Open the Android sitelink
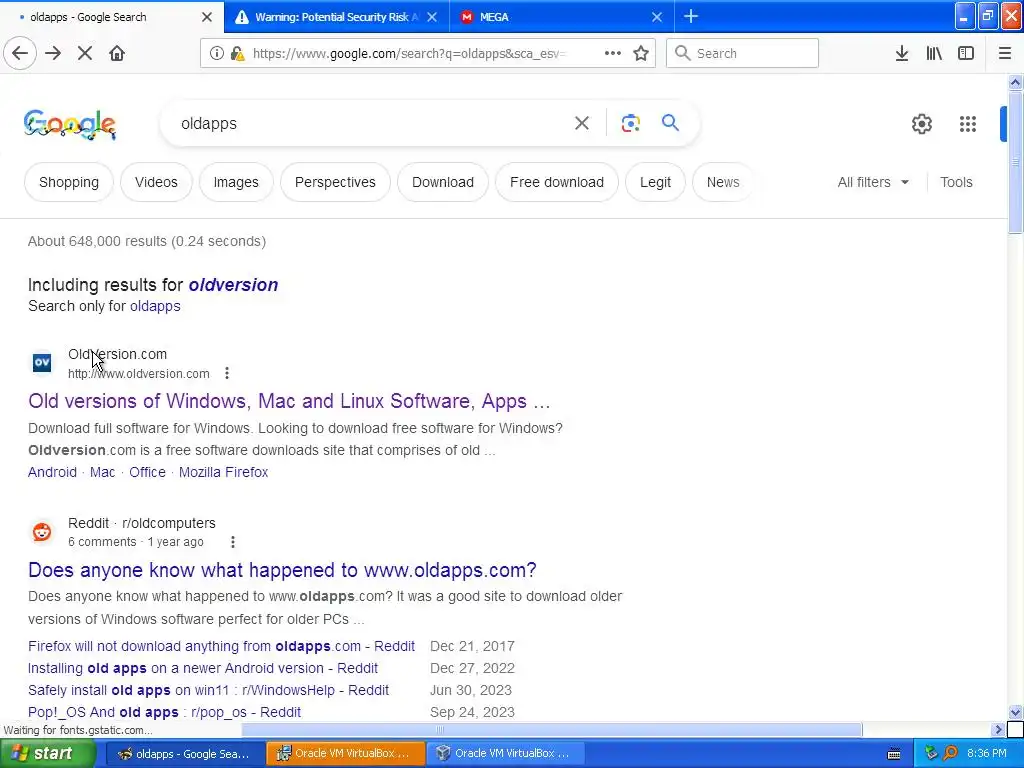The height and width of the screenshot is (768, 1024). (52, 472)
